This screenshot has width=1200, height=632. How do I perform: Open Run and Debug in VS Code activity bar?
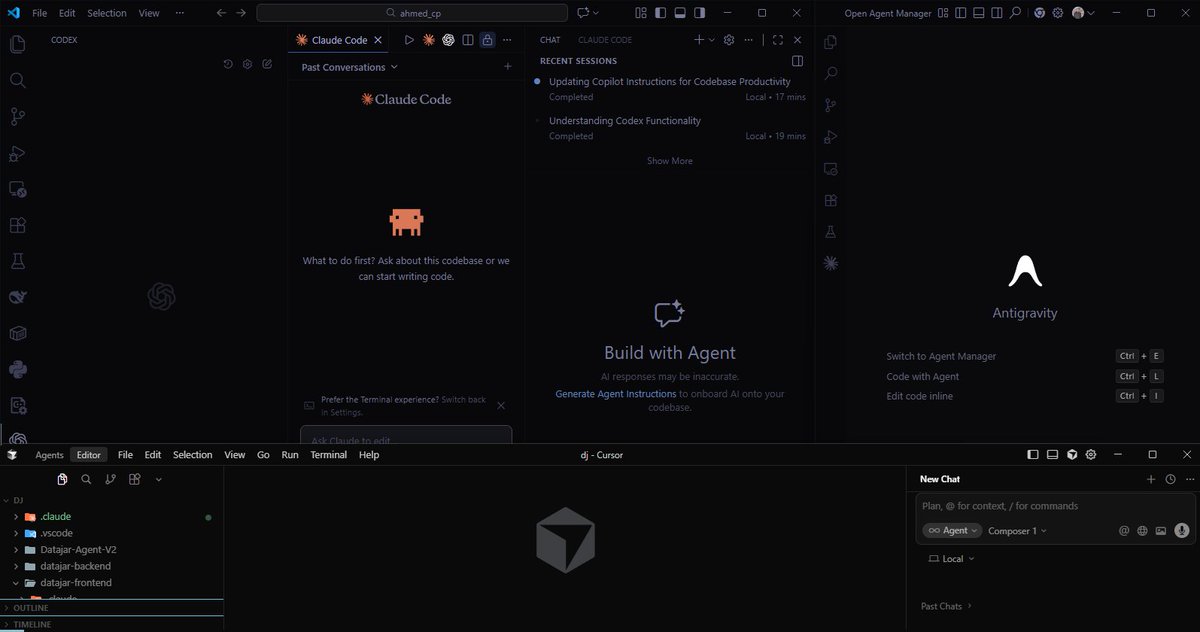point(17,153)
